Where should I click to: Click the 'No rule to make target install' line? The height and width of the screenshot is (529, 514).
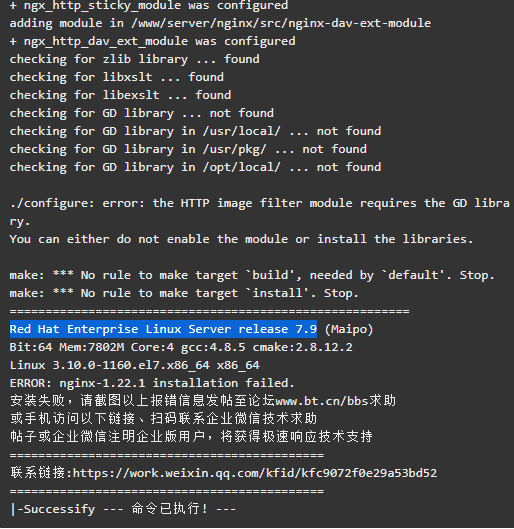pyautogui.click(x=184, y=293)
